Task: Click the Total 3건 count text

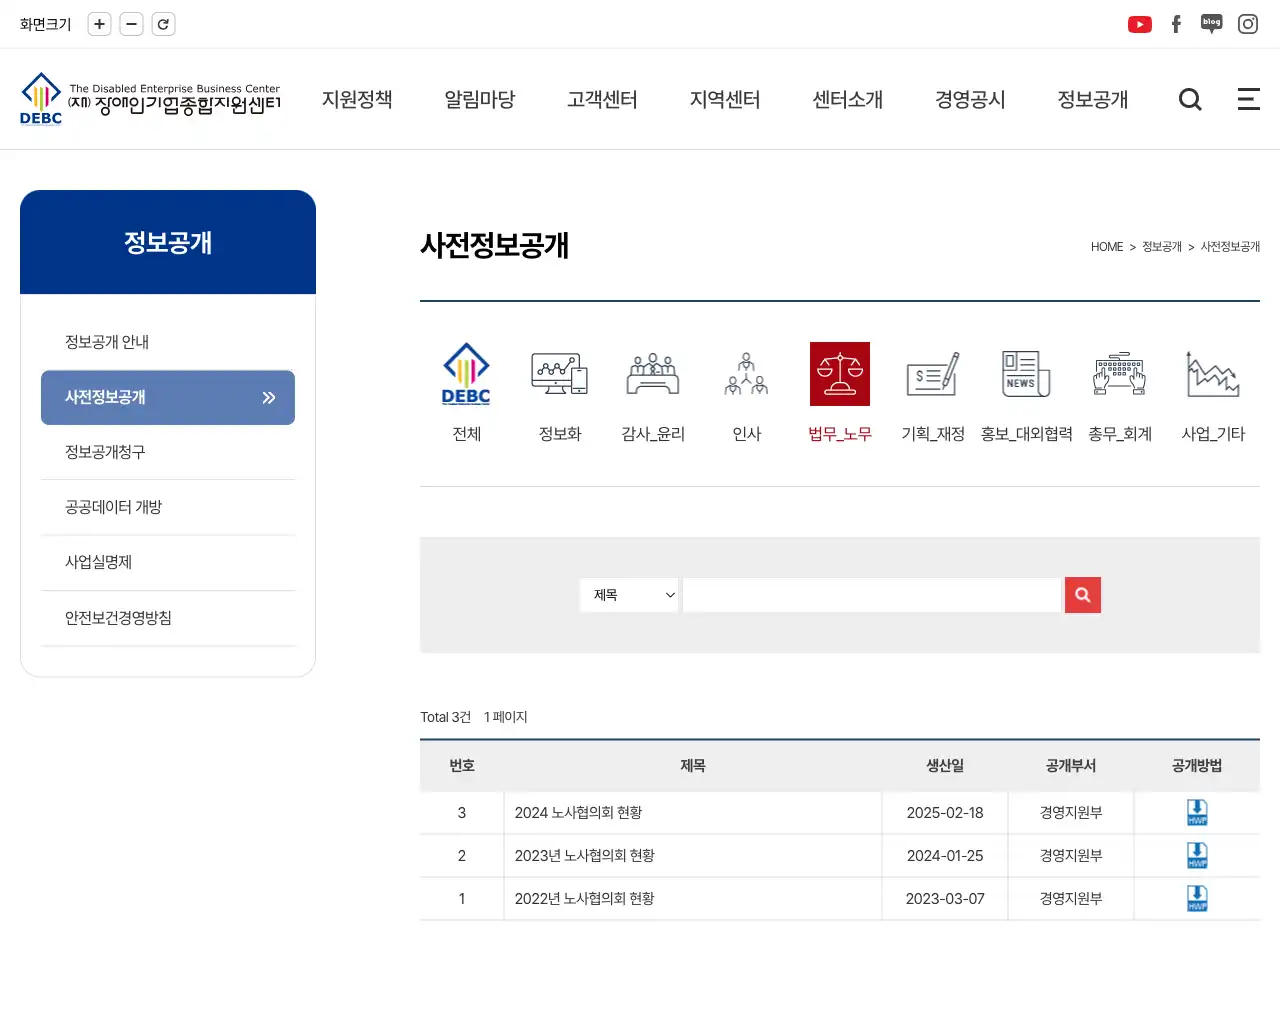Action: click(445, 717)
